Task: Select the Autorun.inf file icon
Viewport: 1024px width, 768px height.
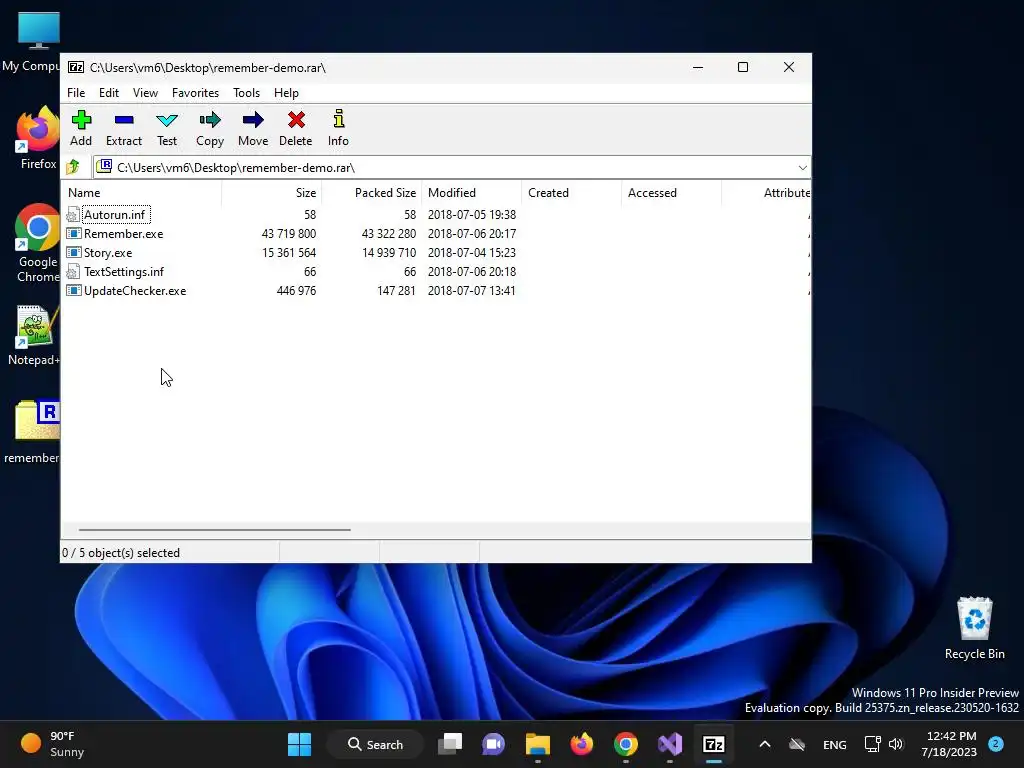Action: coord(73,215)
